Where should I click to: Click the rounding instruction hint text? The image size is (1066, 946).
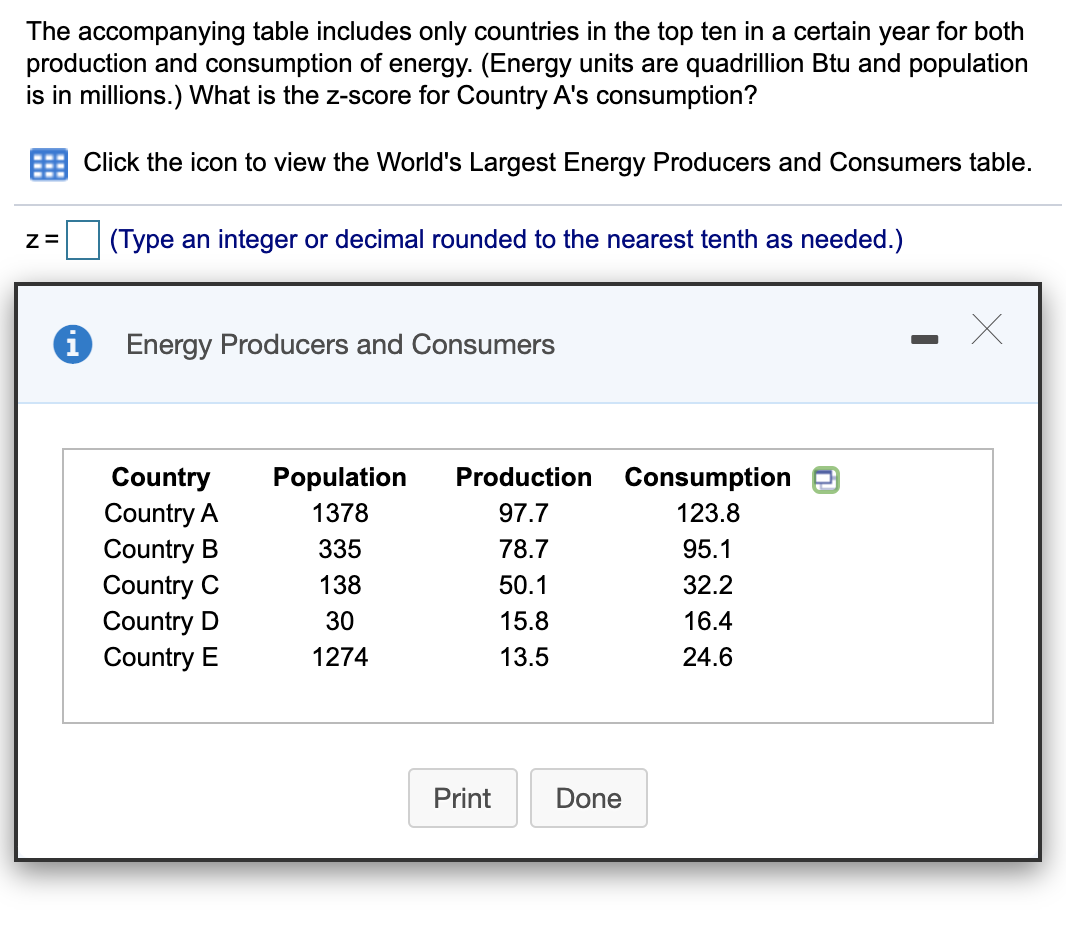pyautogui.click(x=506, y=239)
